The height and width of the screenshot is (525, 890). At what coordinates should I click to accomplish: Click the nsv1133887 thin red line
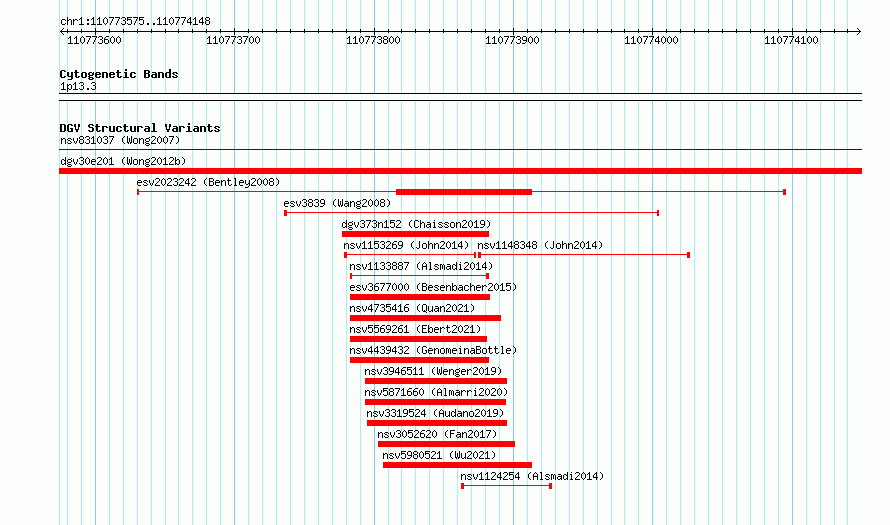(x=419, y=276)
